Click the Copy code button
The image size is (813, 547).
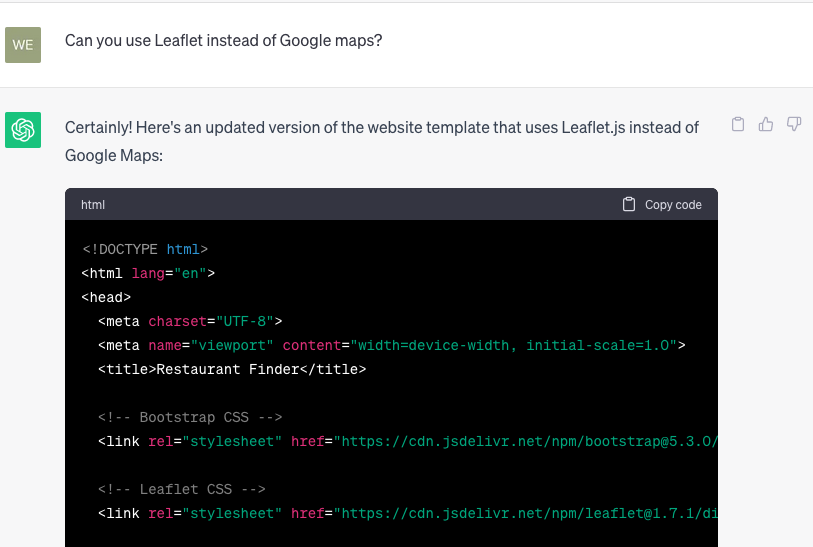coord(662,205)
